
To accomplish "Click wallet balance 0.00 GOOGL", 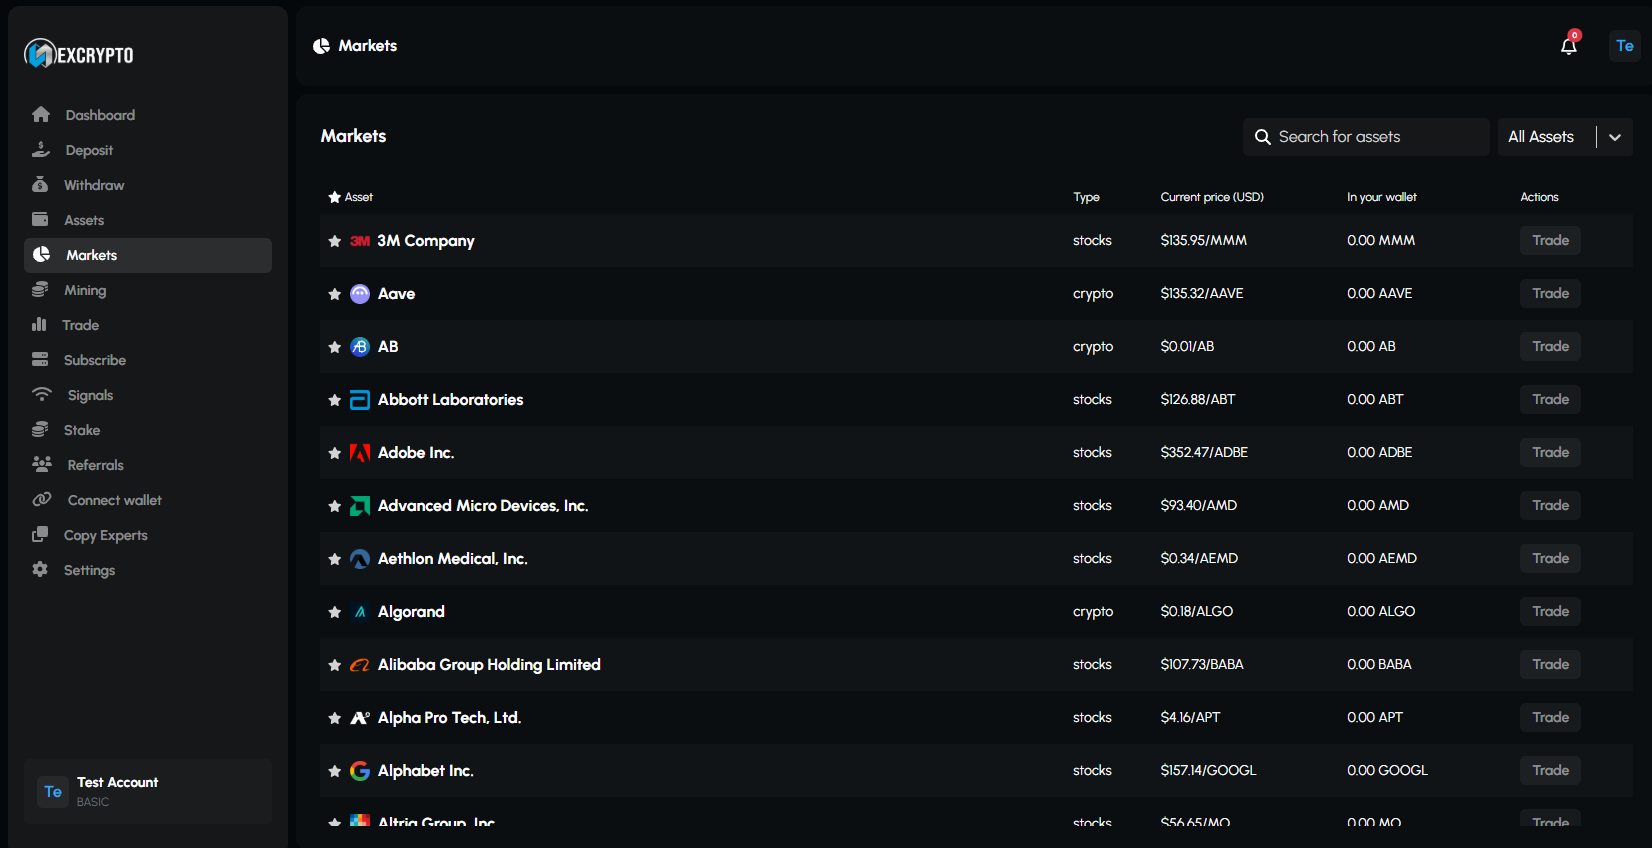I will (1387, 770).
